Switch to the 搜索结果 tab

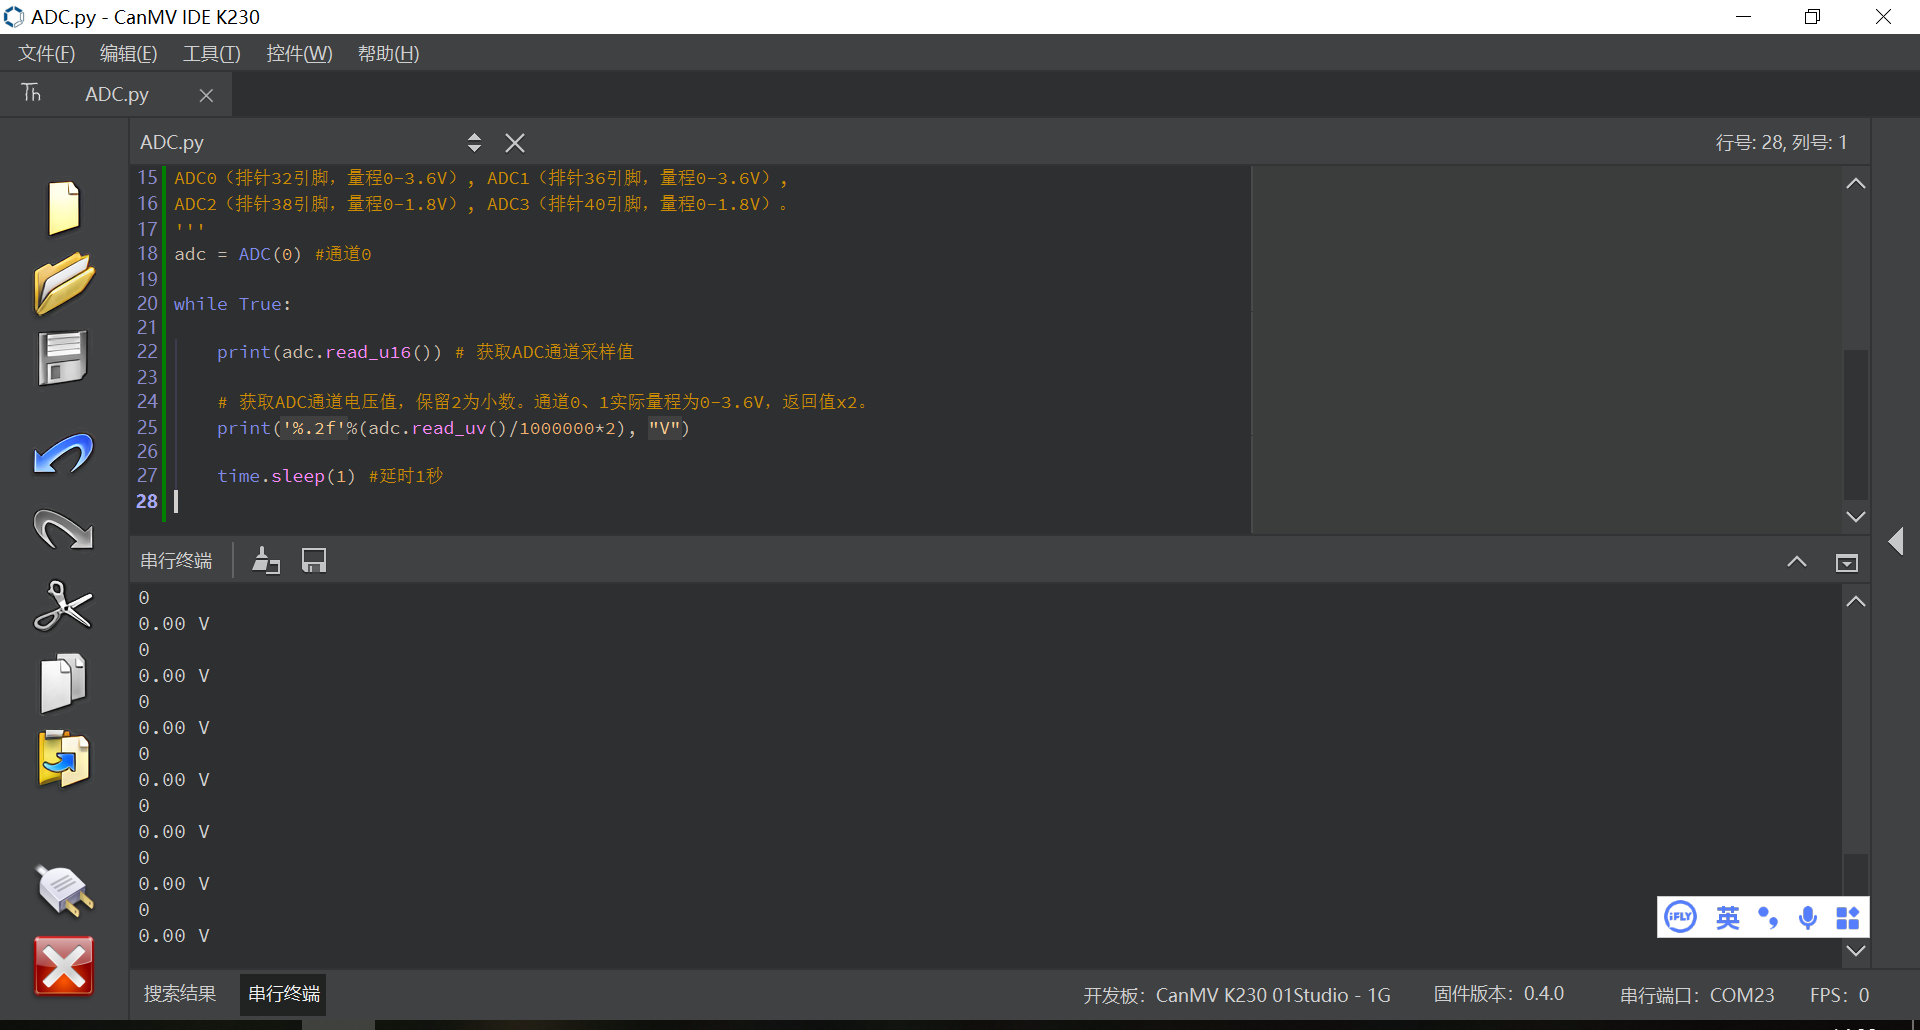click(x=180, y=994)
